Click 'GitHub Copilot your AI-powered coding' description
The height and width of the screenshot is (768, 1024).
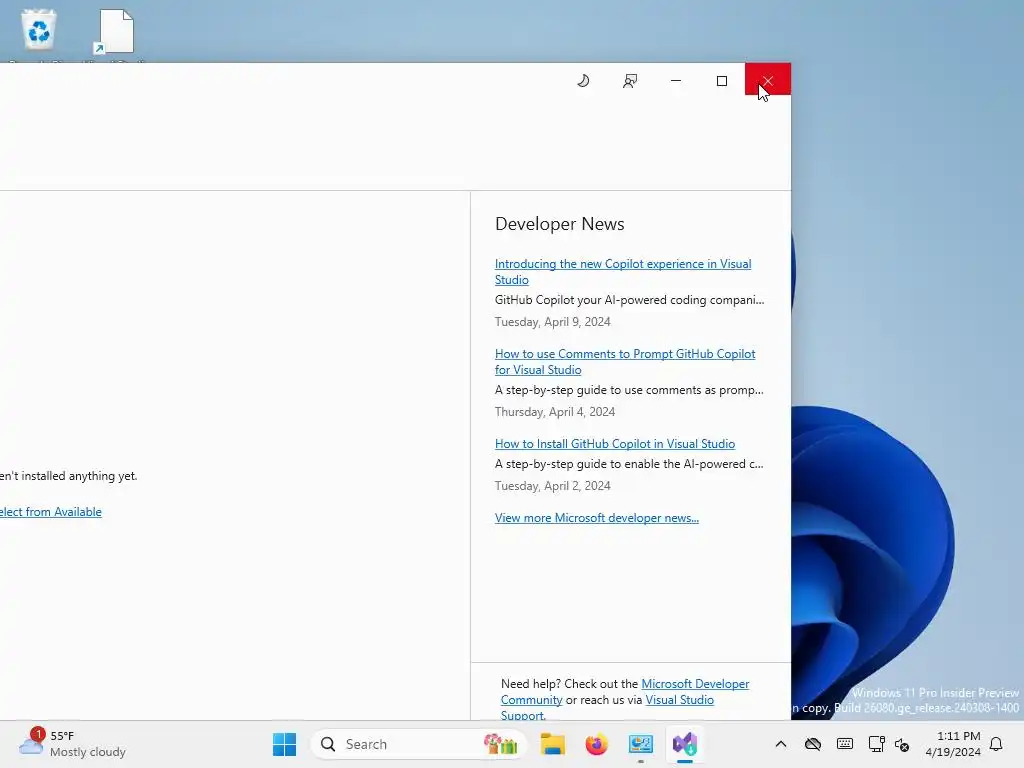(x=629, y=300)
